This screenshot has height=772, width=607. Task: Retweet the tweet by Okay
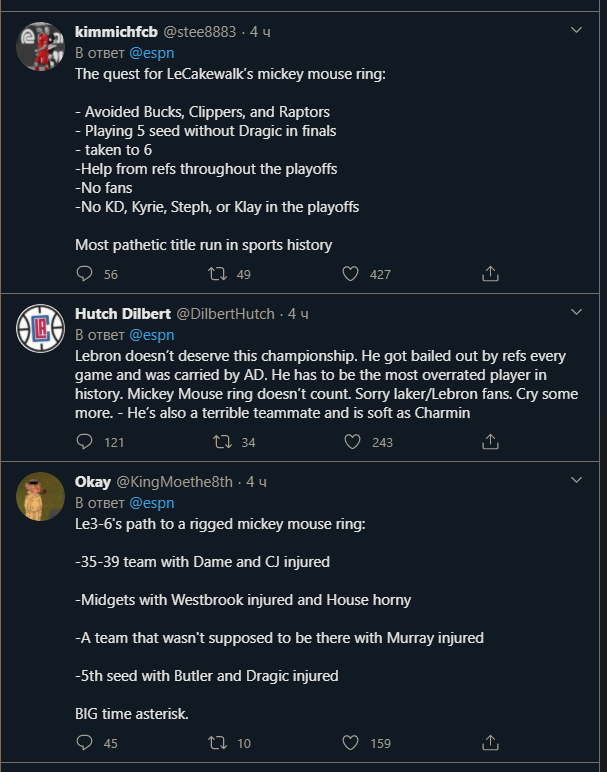click(x=216, y=743)
